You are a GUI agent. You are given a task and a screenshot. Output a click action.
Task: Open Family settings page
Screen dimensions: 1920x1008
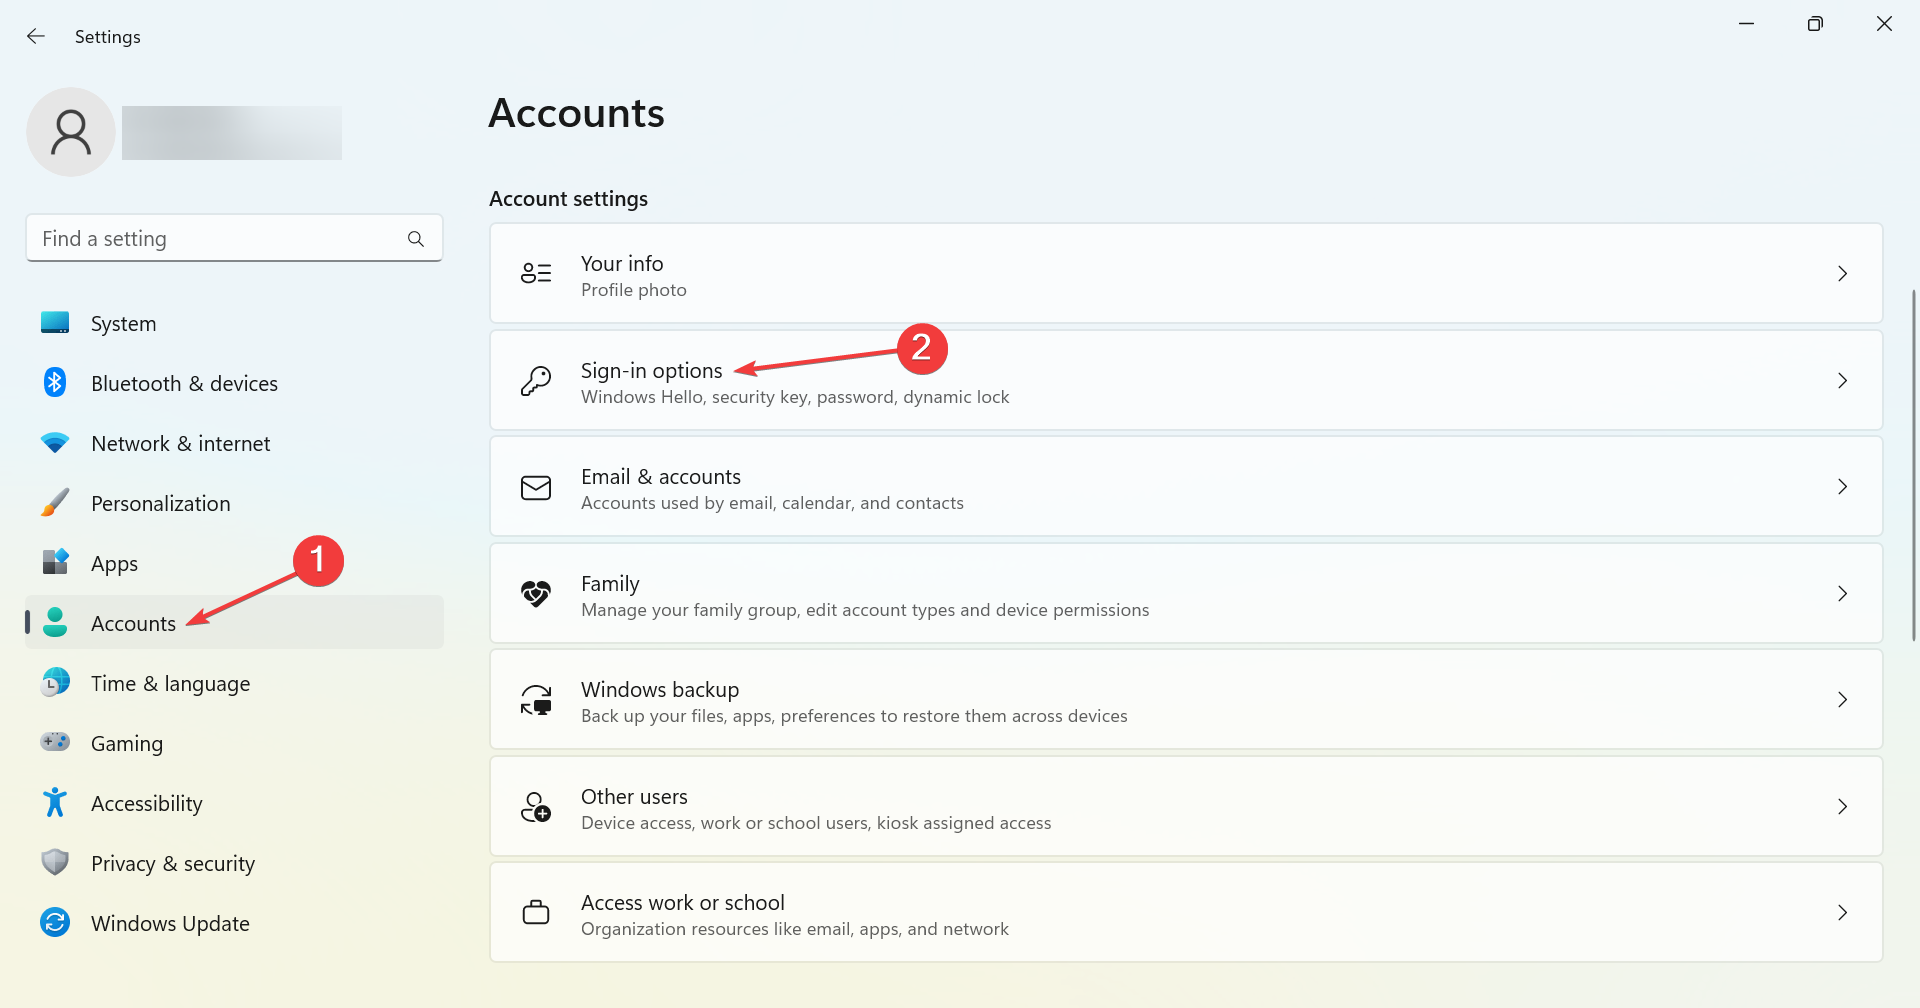tap(1186, 593)
